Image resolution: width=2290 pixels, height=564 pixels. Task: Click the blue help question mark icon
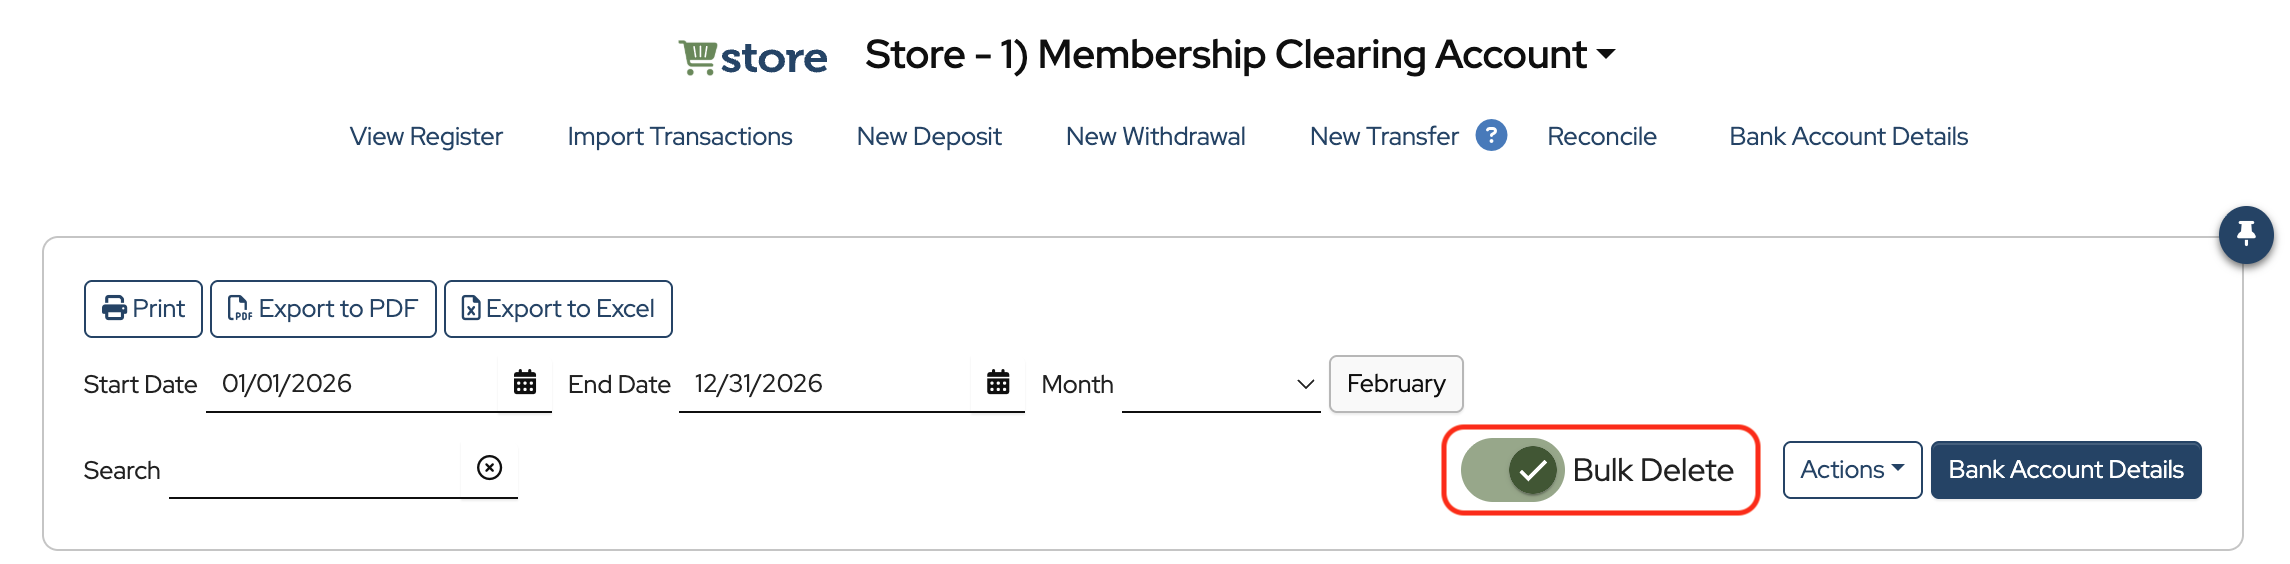[x=1491, y=135]
